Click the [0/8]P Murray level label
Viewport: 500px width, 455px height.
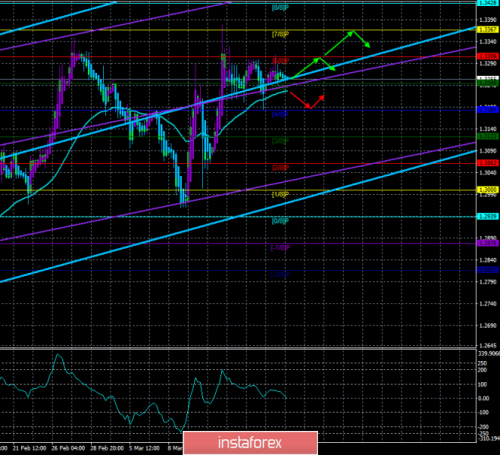280,221
